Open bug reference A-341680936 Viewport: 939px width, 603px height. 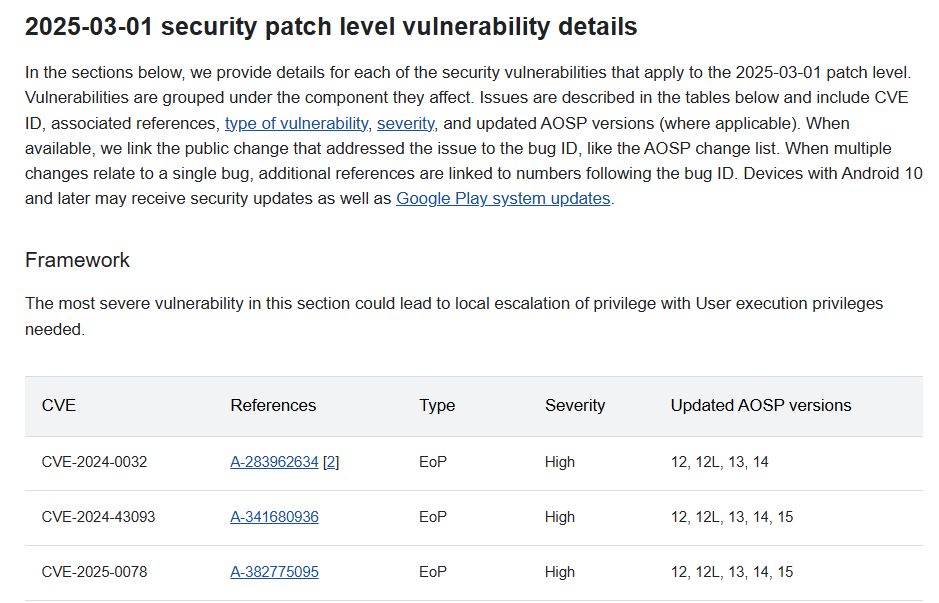coord(274,517)
